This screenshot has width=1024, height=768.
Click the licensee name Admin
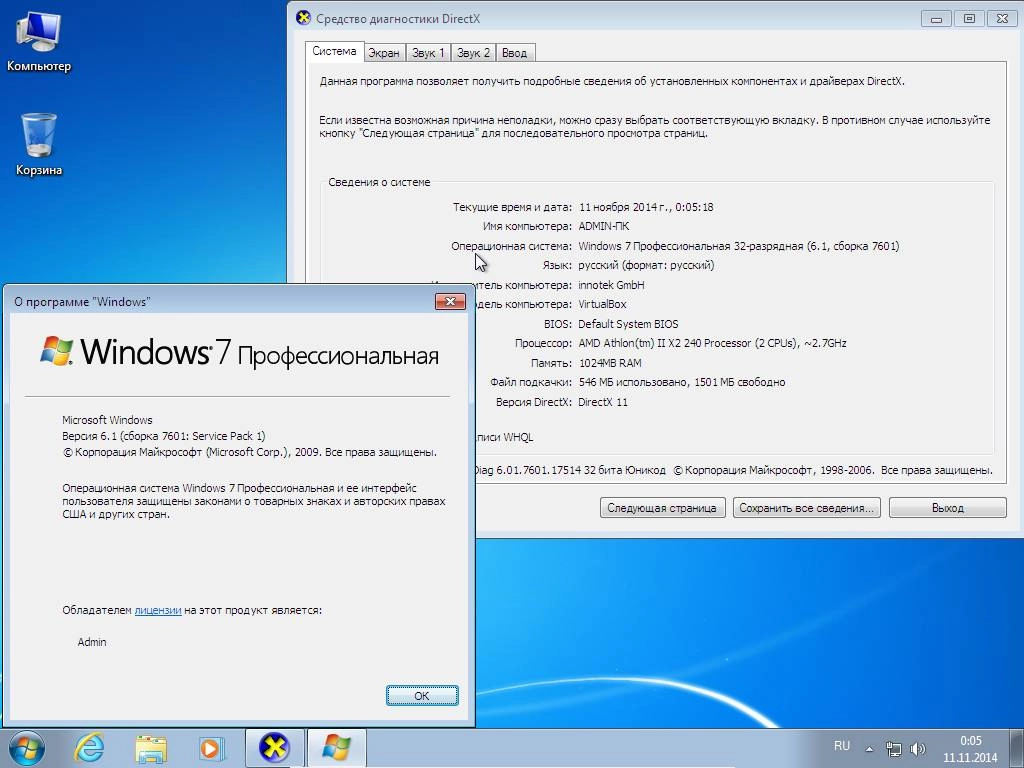(x=91, y=642)
